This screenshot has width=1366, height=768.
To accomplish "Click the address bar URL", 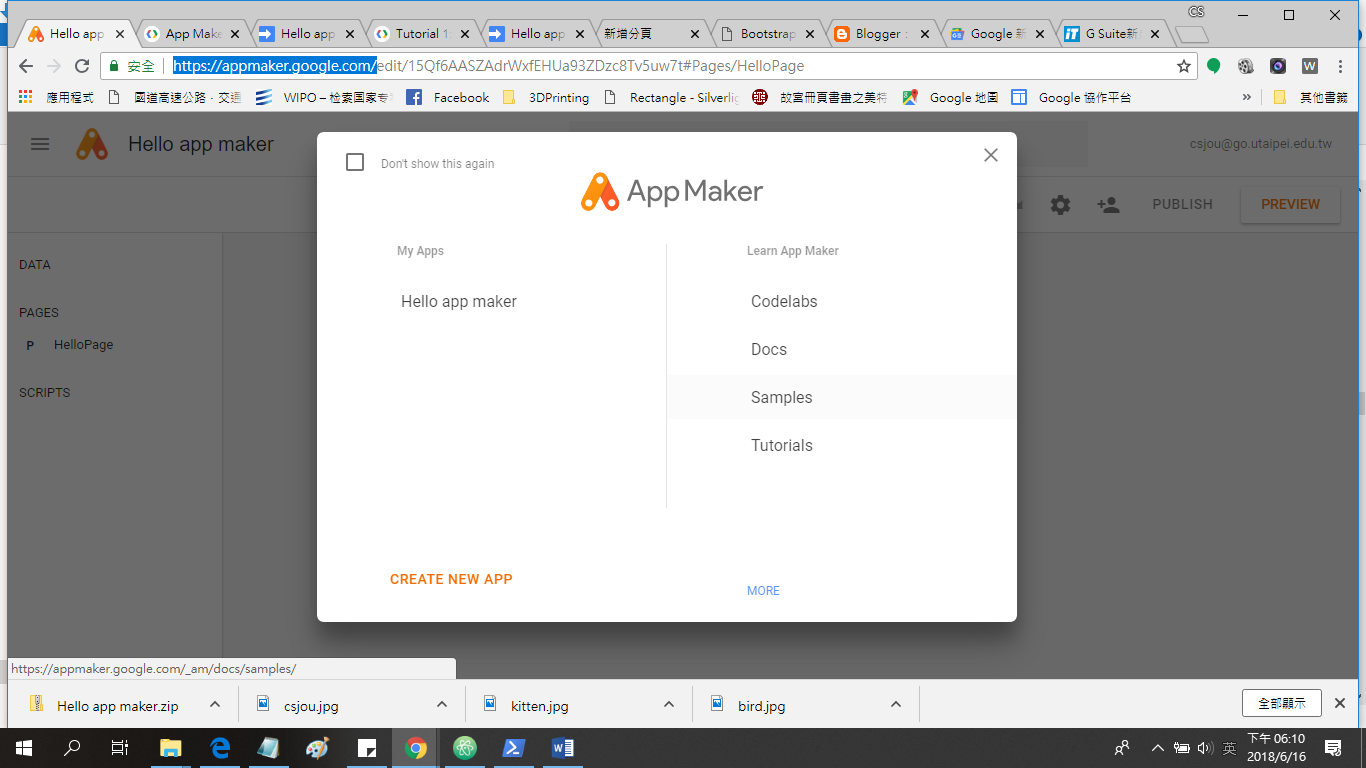I will click(489, 66).
